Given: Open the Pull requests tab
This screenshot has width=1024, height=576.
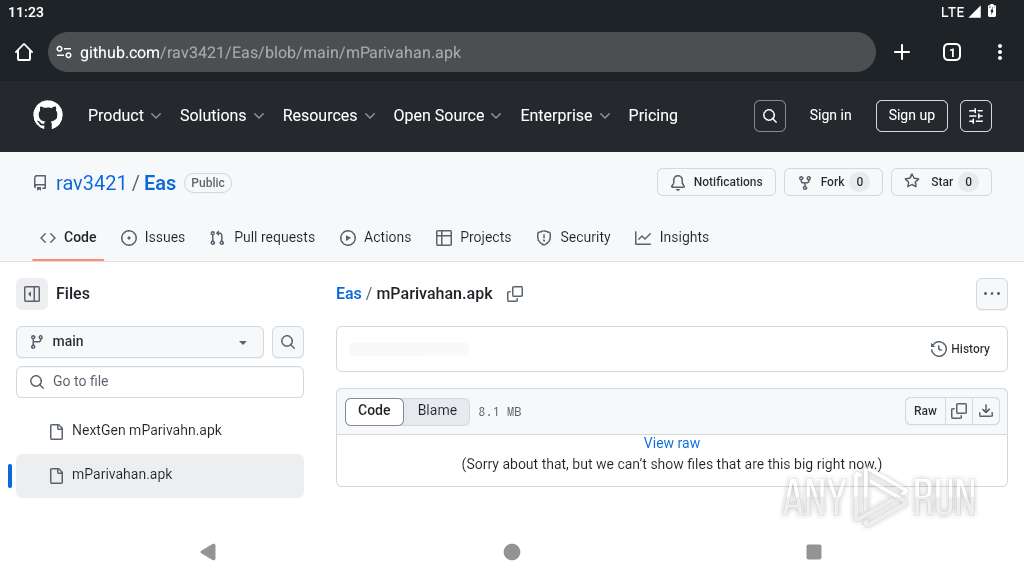Looking at the screenshot, I should pyautogui.click(x=263, y=238).
